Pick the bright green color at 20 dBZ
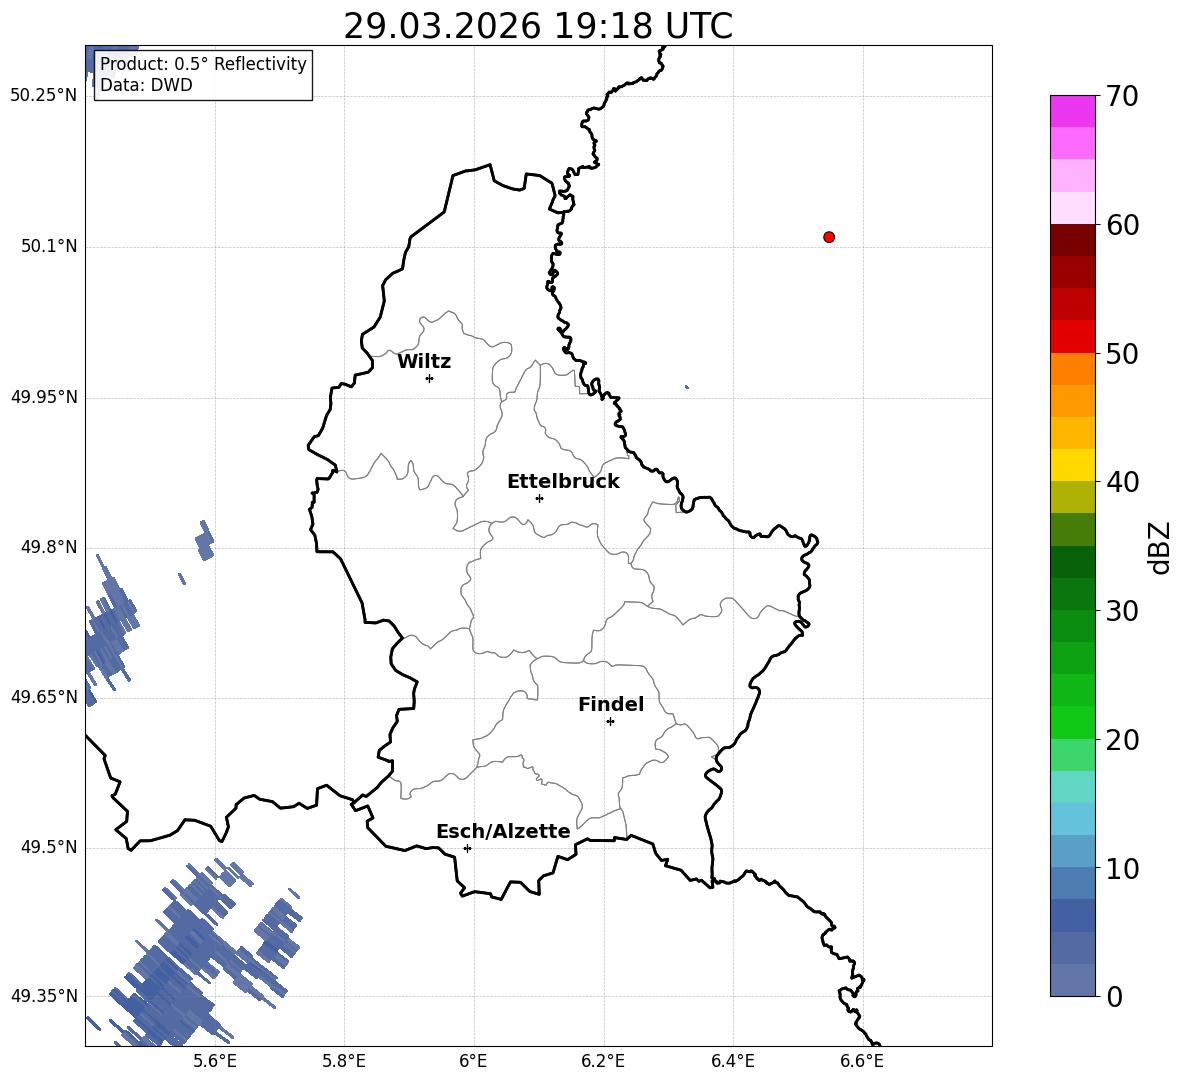 click(1072, 722)
